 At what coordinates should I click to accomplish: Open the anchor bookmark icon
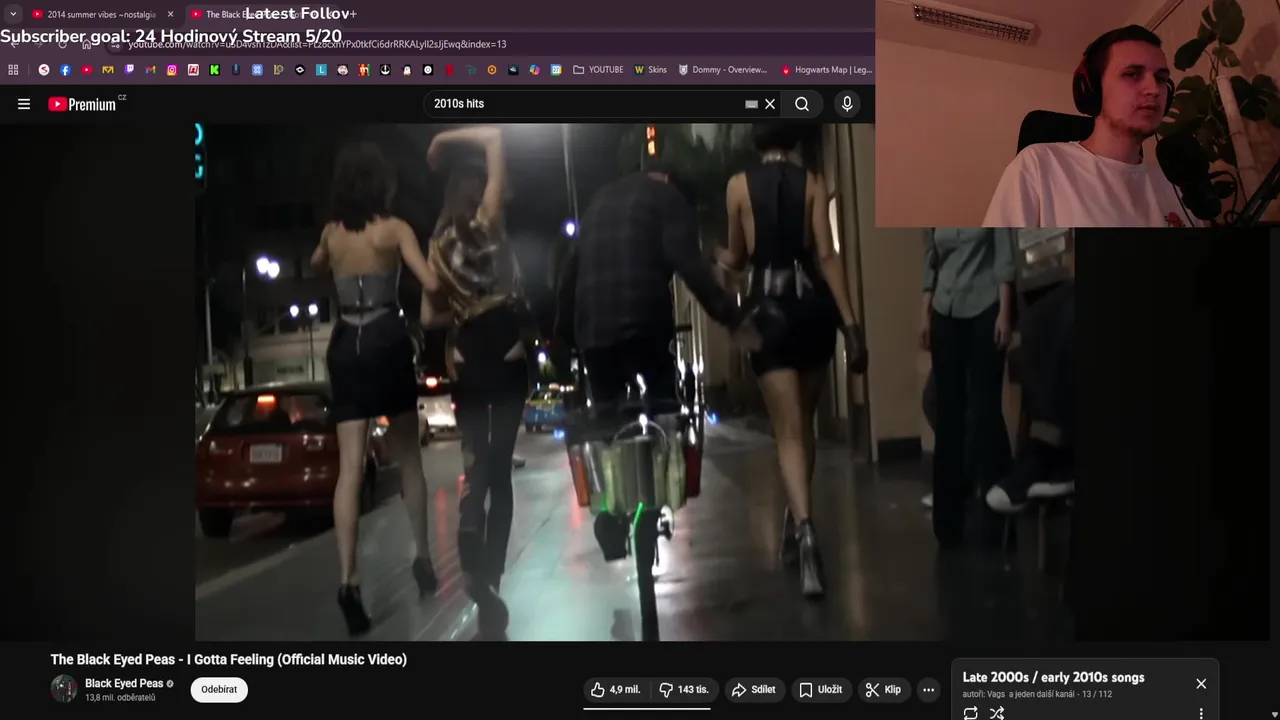(385, 70)
